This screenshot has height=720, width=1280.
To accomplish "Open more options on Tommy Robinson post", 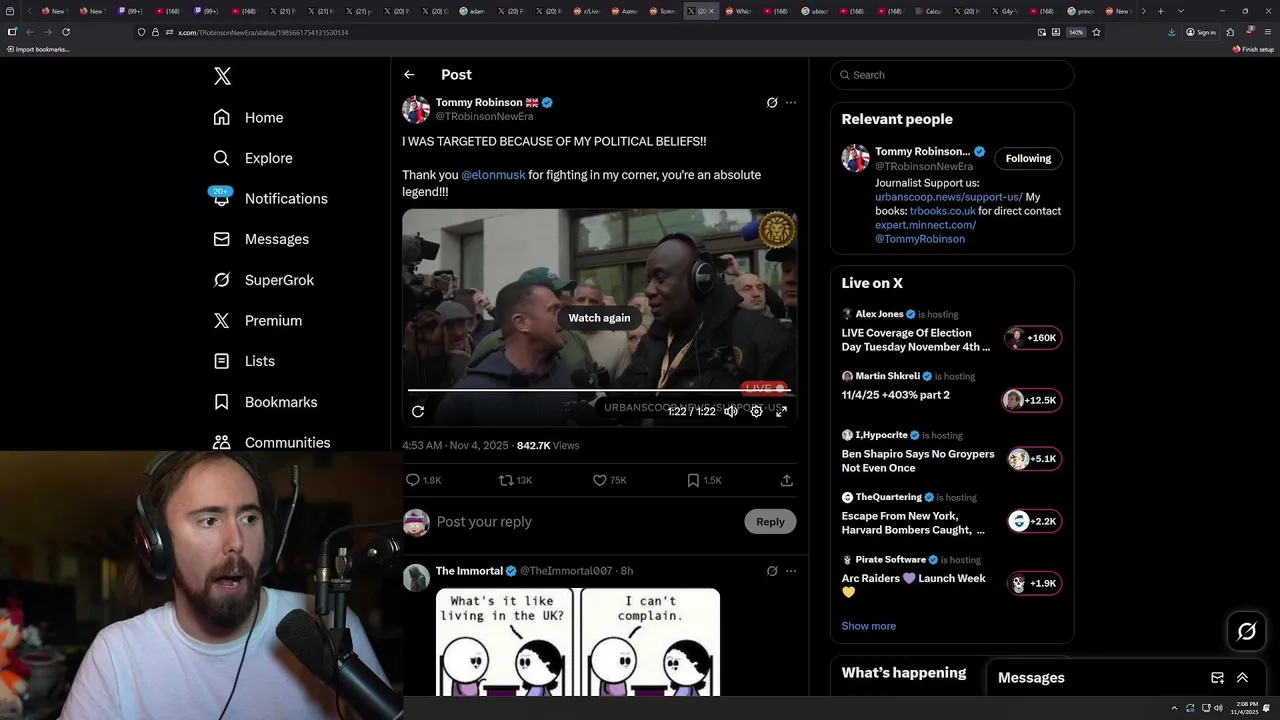I will tap(791, 102).
